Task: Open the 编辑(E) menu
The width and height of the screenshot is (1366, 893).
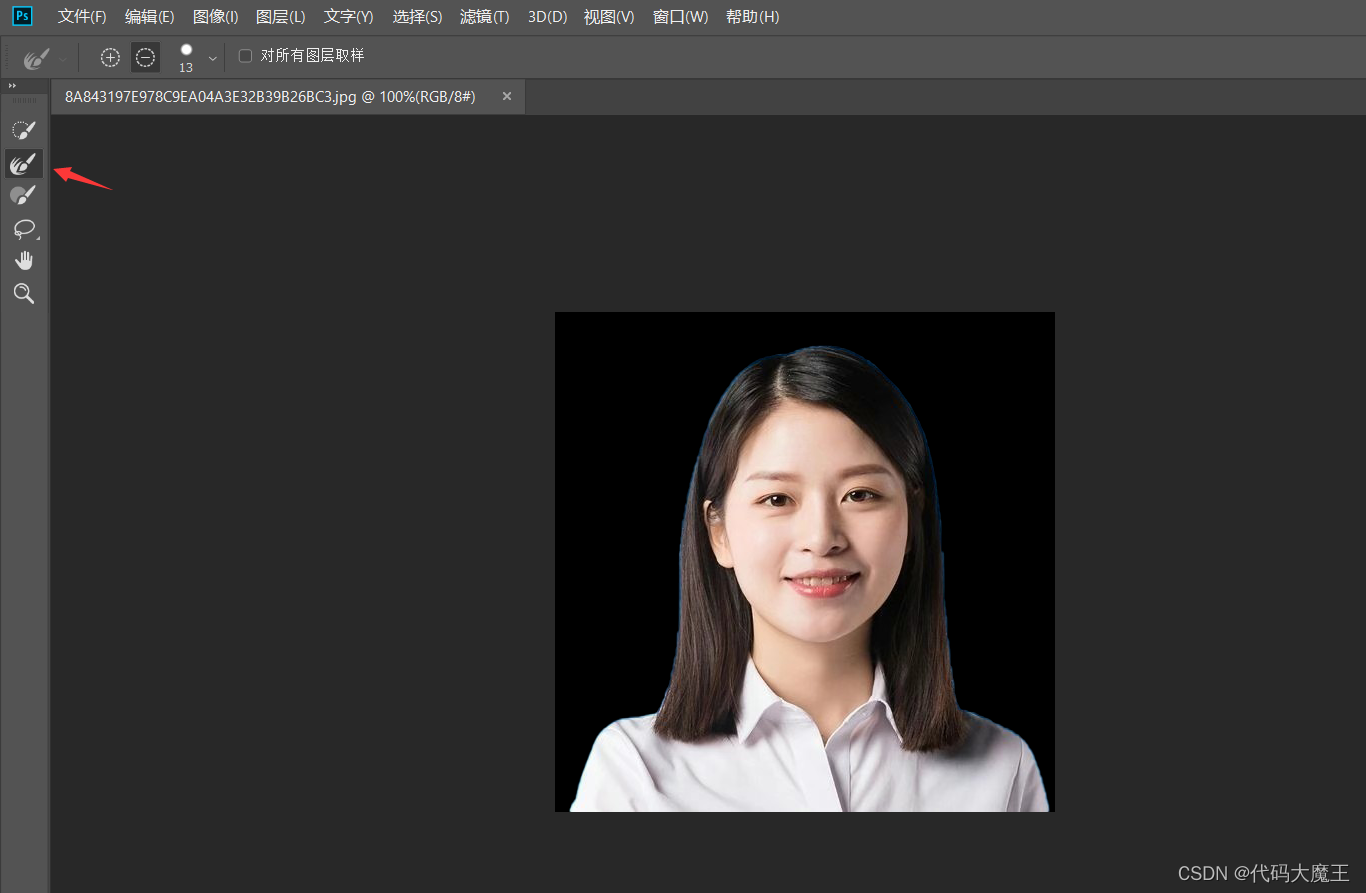Action: pyautogui.click(x=149, y=17)
